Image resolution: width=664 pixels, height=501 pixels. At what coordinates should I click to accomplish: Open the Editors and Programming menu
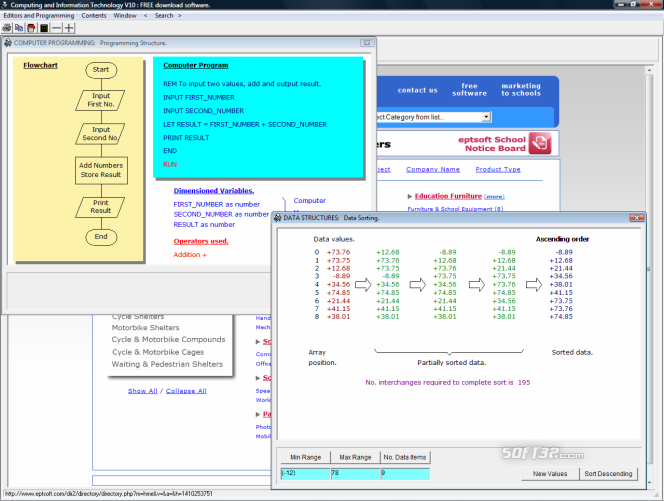[38, 16]
